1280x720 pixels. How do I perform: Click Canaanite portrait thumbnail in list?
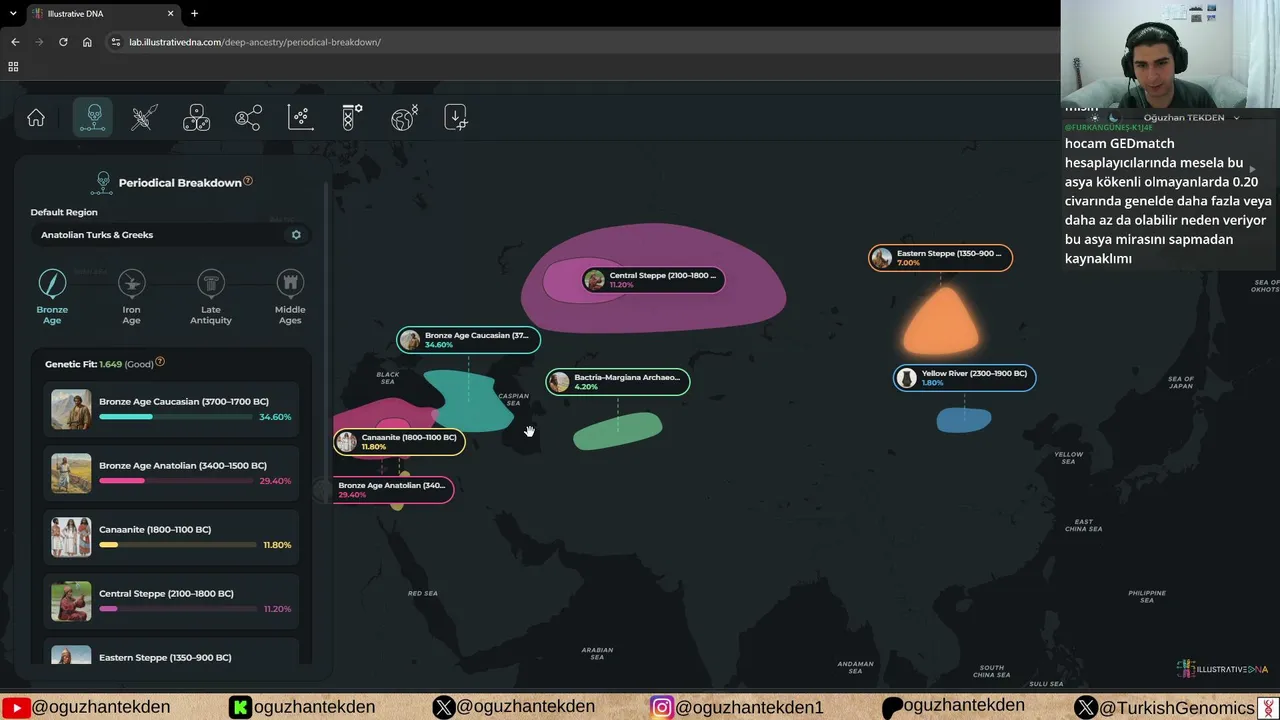pos(71,538)
